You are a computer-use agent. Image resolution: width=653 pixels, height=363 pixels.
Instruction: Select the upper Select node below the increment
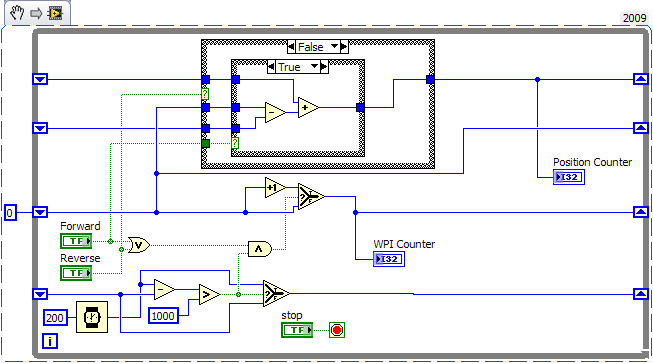(311, 196)
